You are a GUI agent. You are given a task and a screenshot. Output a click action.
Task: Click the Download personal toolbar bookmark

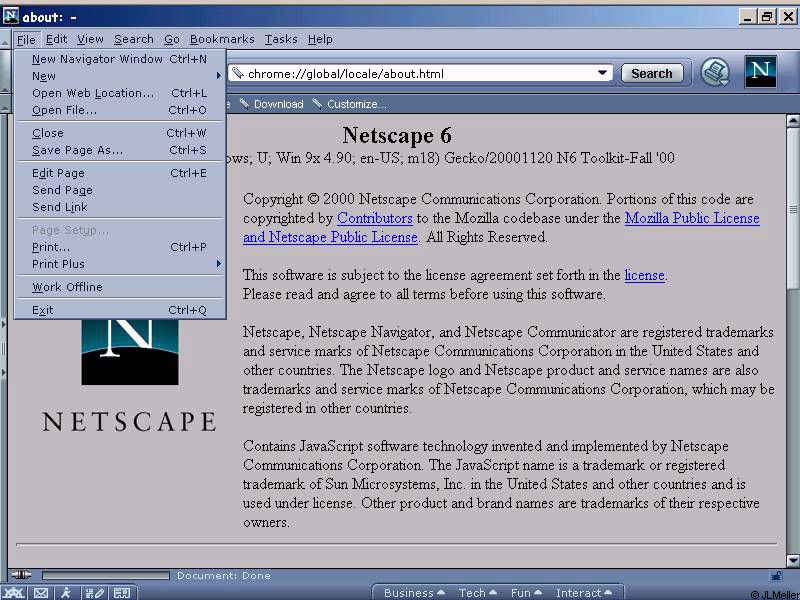[x=272, y=104]
